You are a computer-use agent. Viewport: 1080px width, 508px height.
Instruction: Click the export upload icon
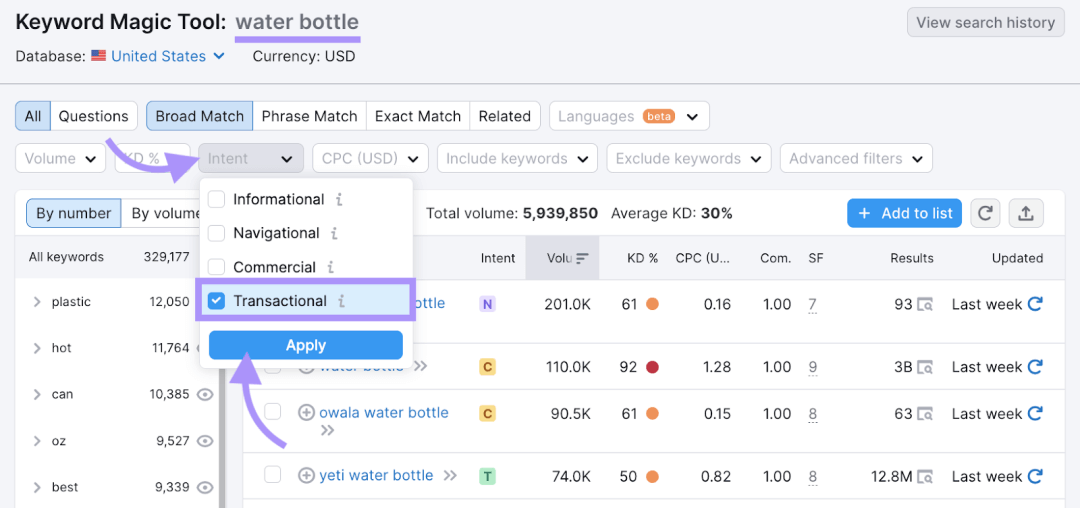1025,213
